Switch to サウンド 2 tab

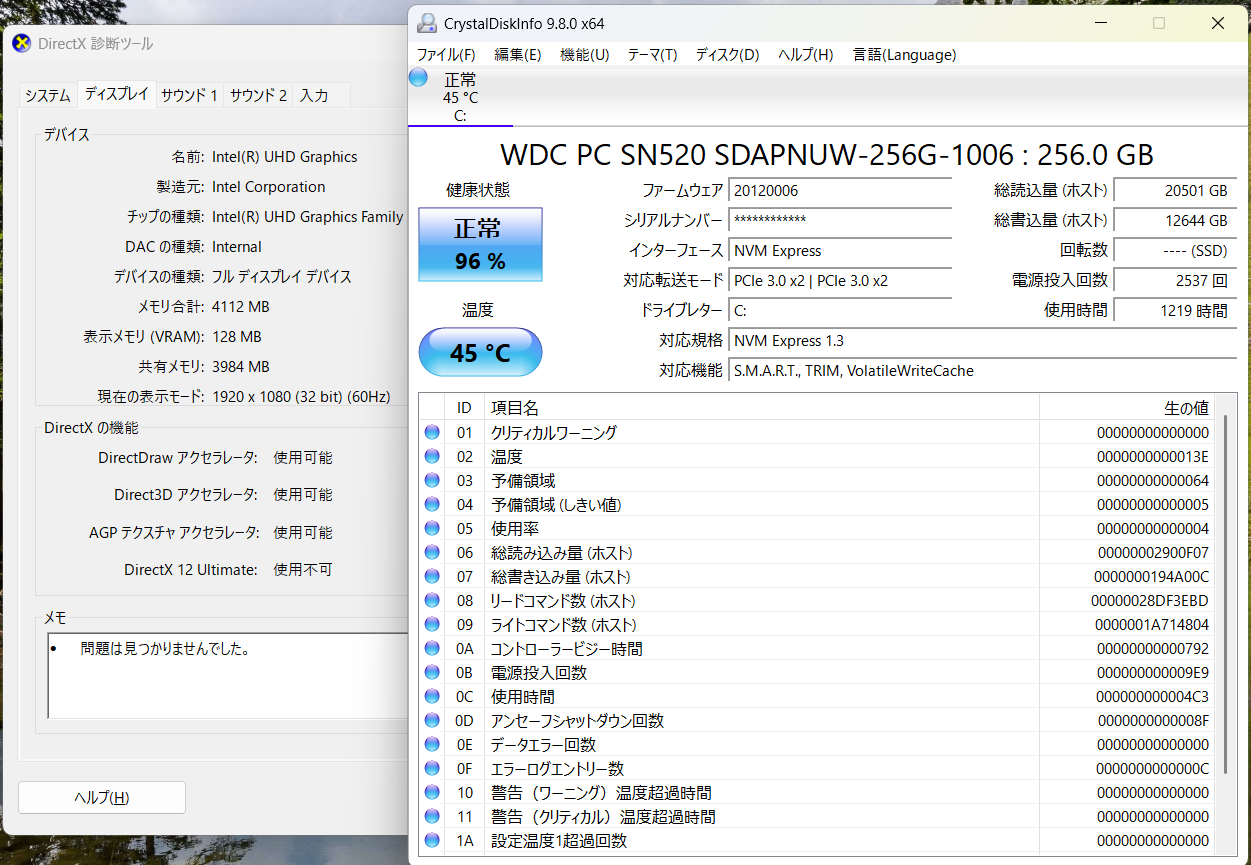(258, 96)
